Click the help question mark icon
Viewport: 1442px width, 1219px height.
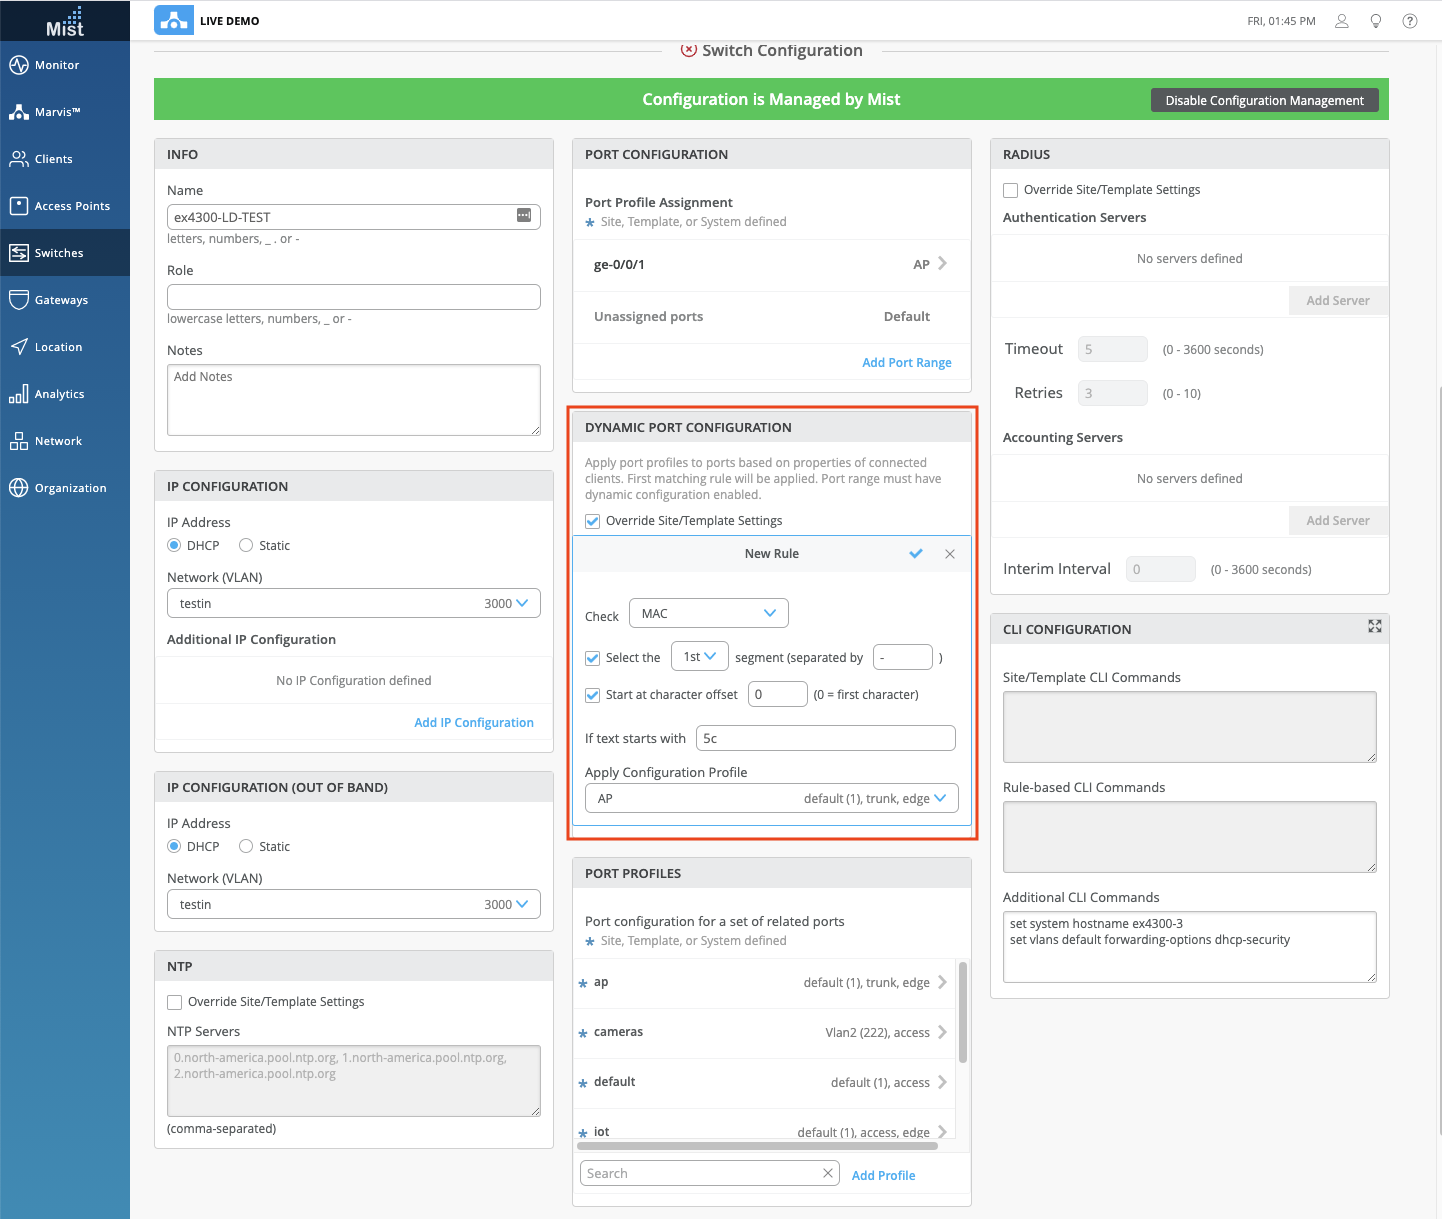(x=1410, y=21)
